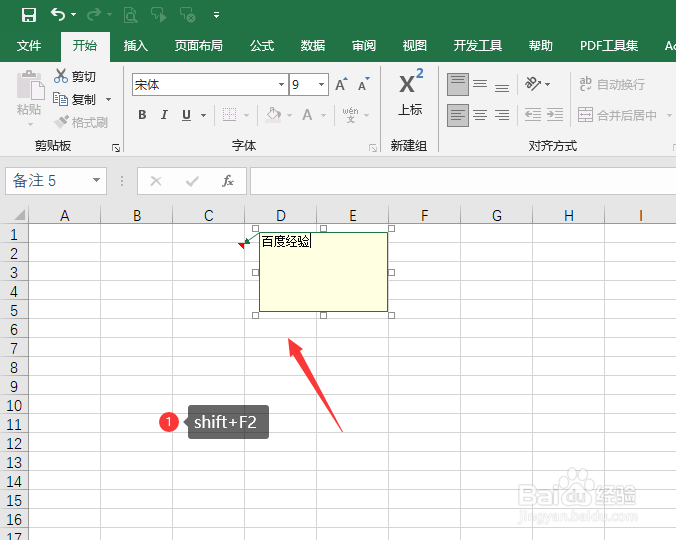This screenshot has width=676, height=540.
Task: Switch to the 帮助 ribbon tab
Action: point(541,46)
